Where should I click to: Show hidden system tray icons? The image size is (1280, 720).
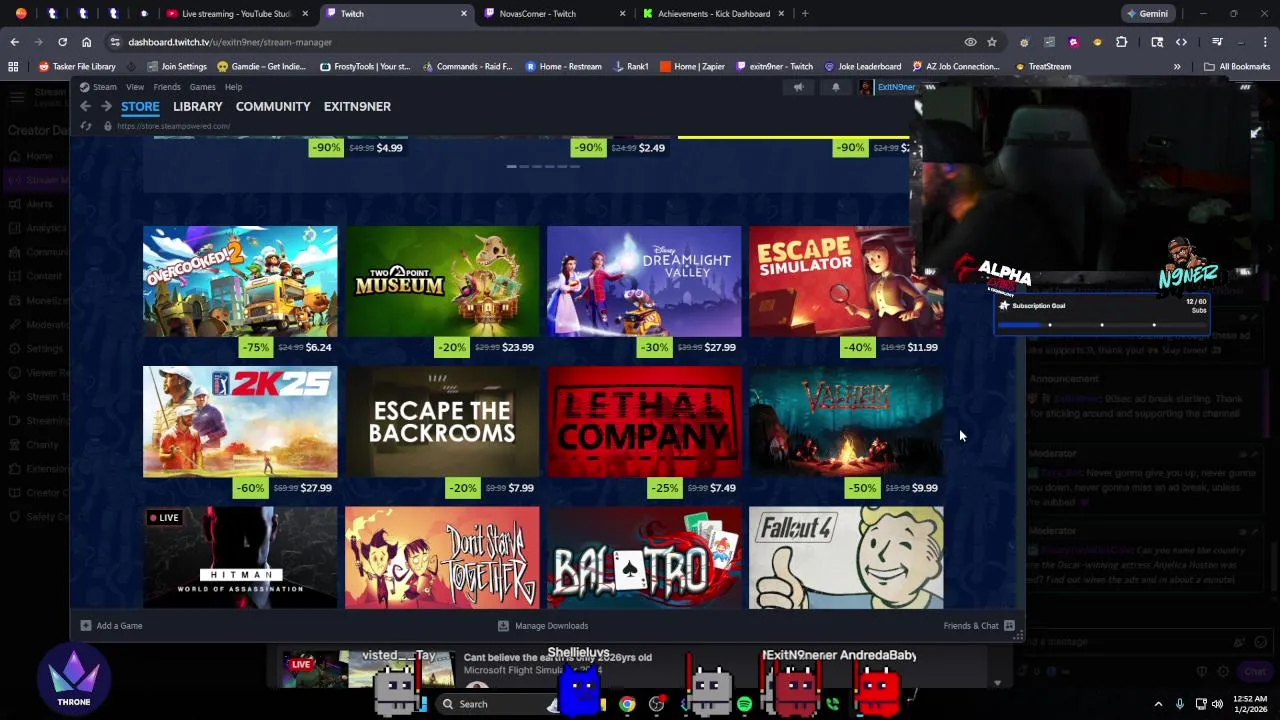[1158, 704]
